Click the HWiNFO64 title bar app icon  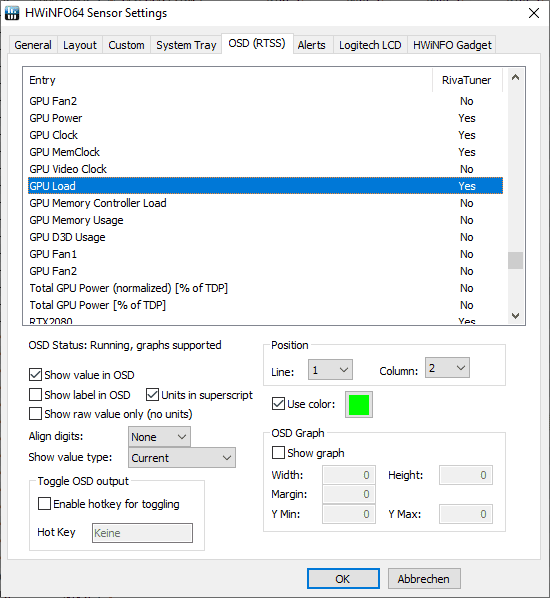click(12, 13)
